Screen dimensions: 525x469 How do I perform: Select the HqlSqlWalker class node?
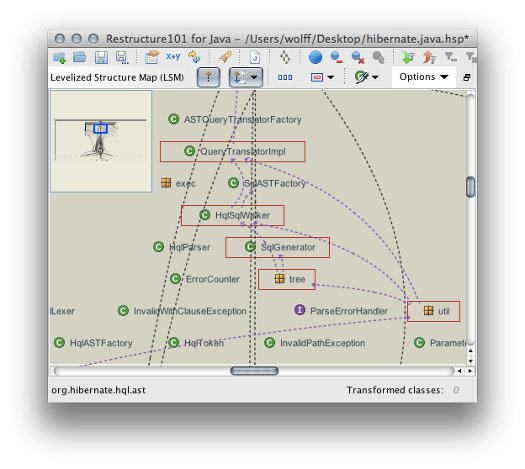233,215
